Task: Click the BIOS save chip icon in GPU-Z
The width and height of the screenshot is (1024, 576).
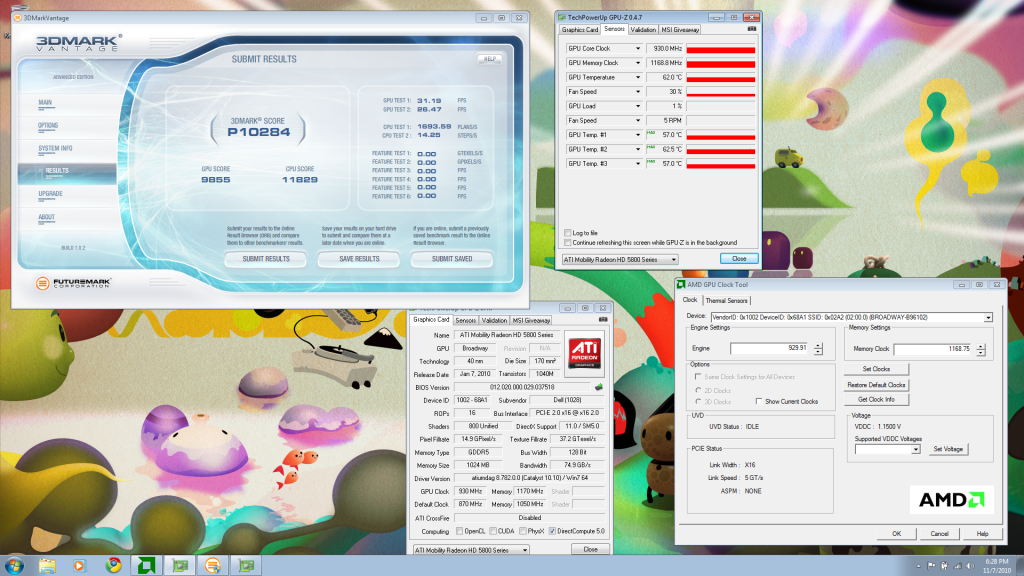Action: tap(598, 387)
